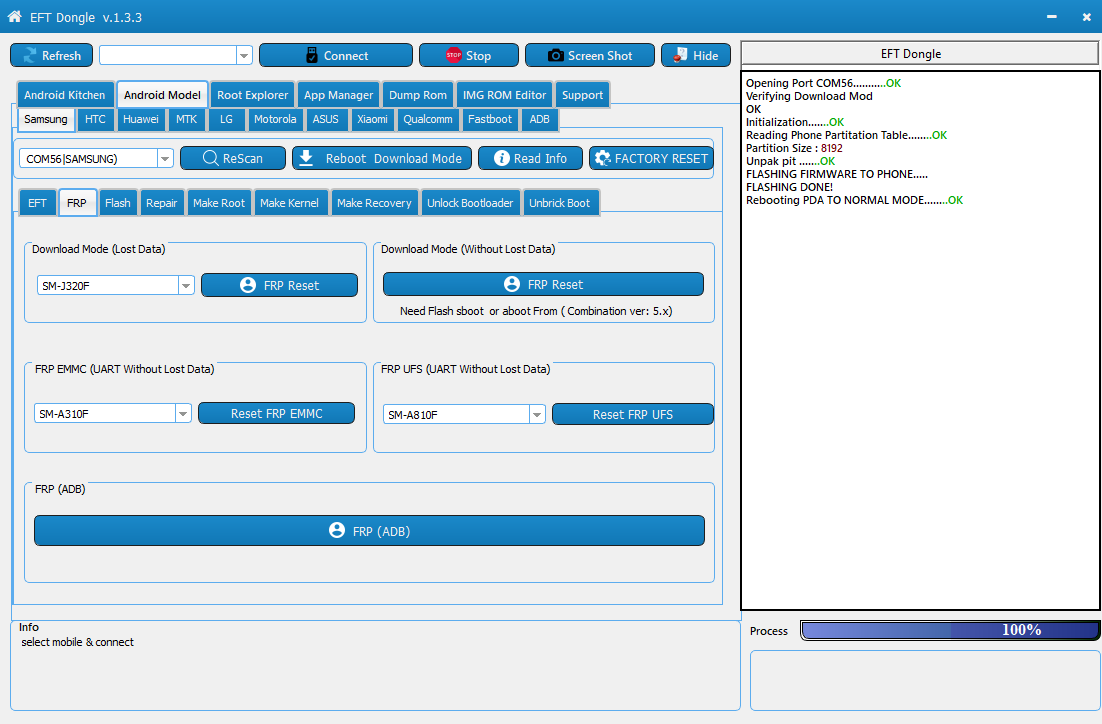The height and width of the screenshot is (724, 1102).
Task: Click the Refresh button
Action: click(51, 56)
